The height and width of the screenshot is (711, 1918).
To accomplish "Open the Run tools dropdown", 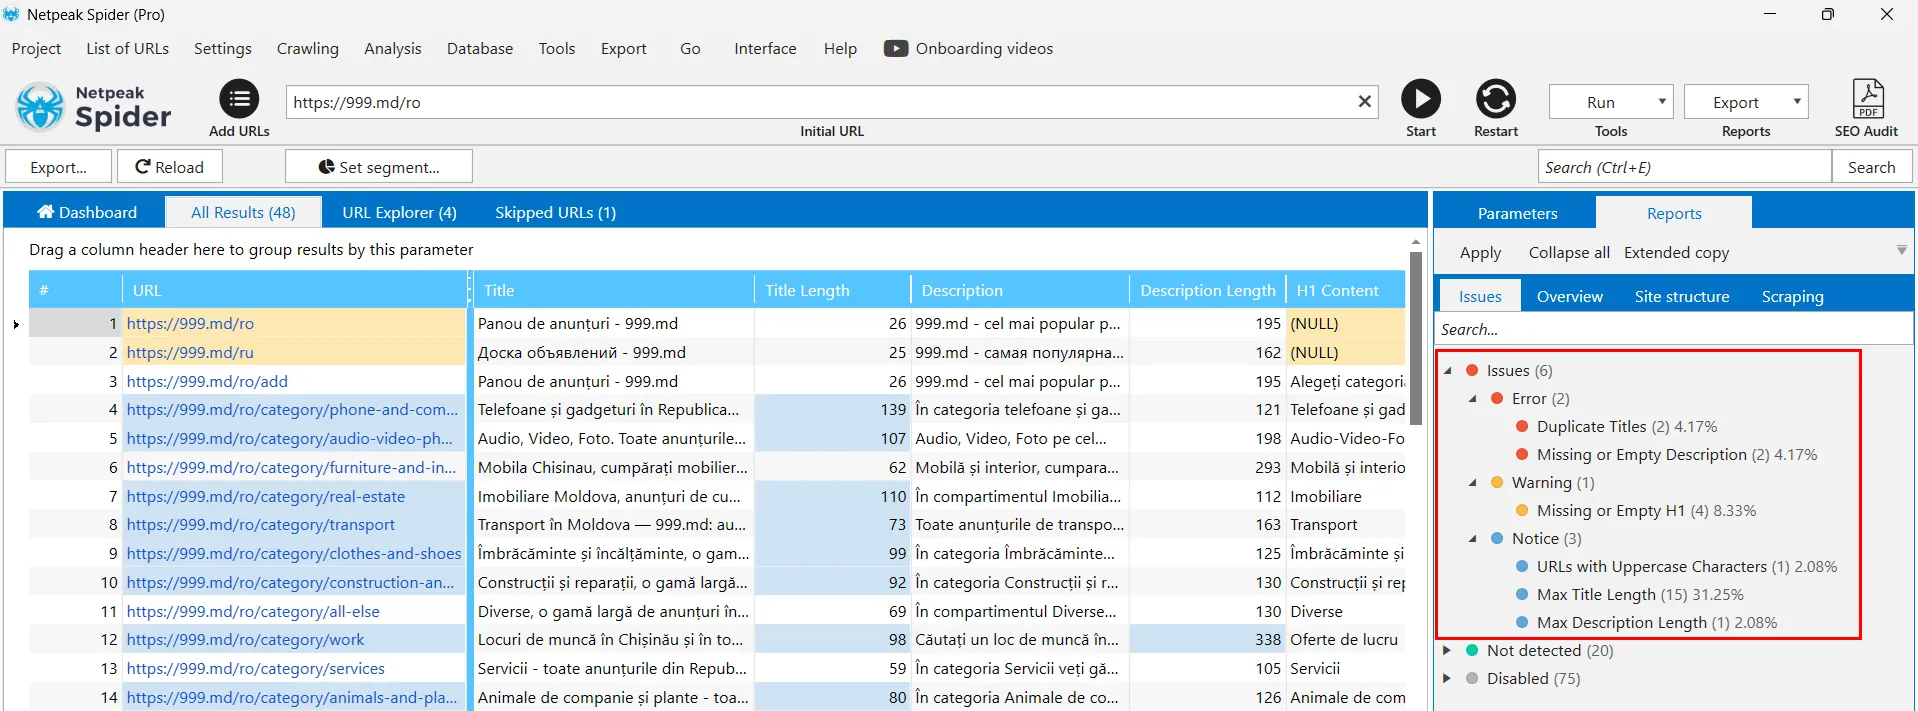I will pos(1611,101).
